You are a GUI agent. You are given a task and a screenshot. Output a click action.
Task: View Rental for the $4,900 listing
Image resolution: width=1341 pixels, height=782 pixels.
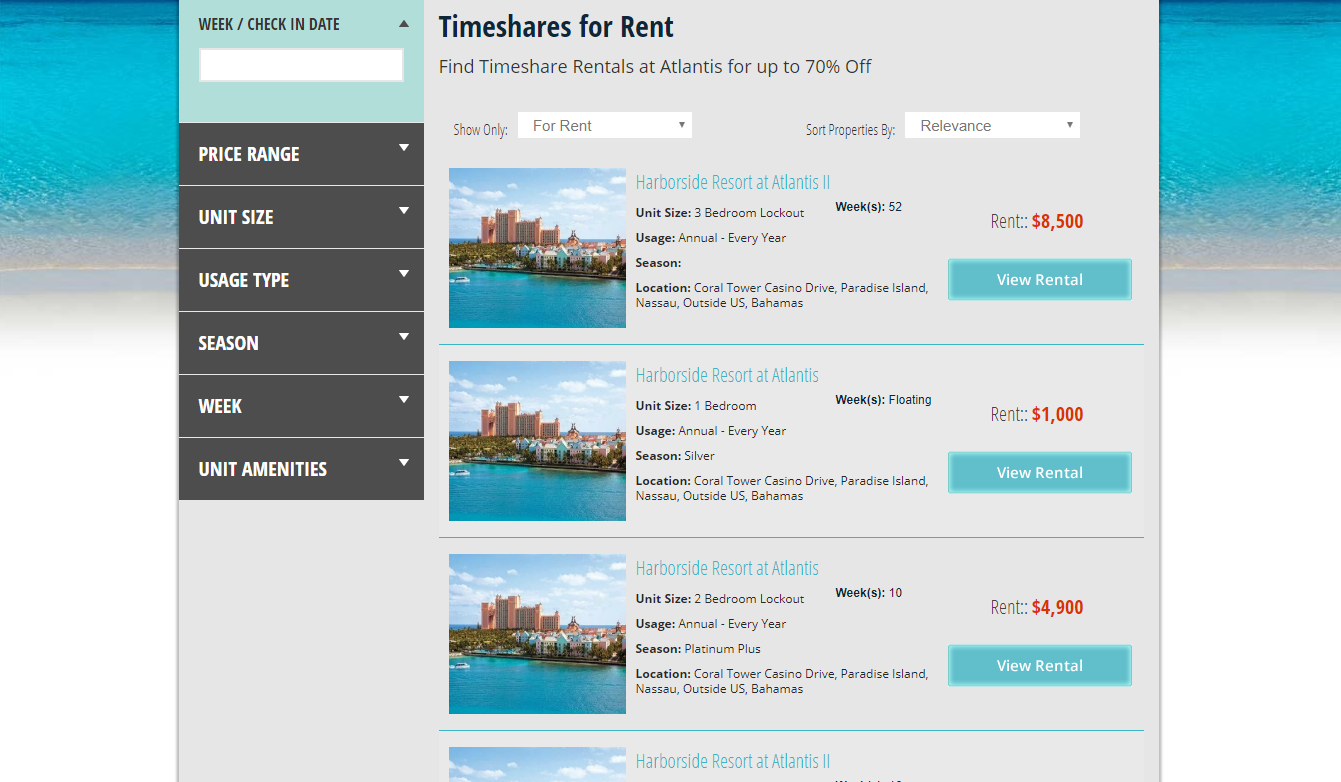pos(1040,666)
